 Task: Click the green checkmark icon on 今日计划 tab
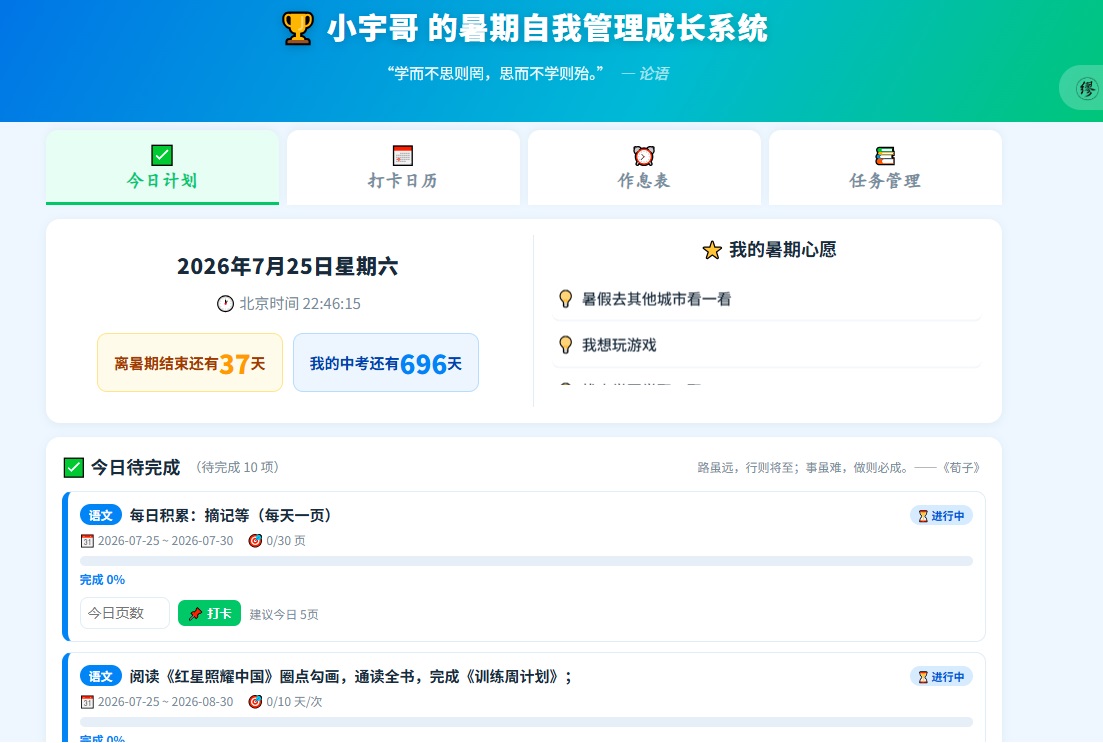[x=162, y=155]
